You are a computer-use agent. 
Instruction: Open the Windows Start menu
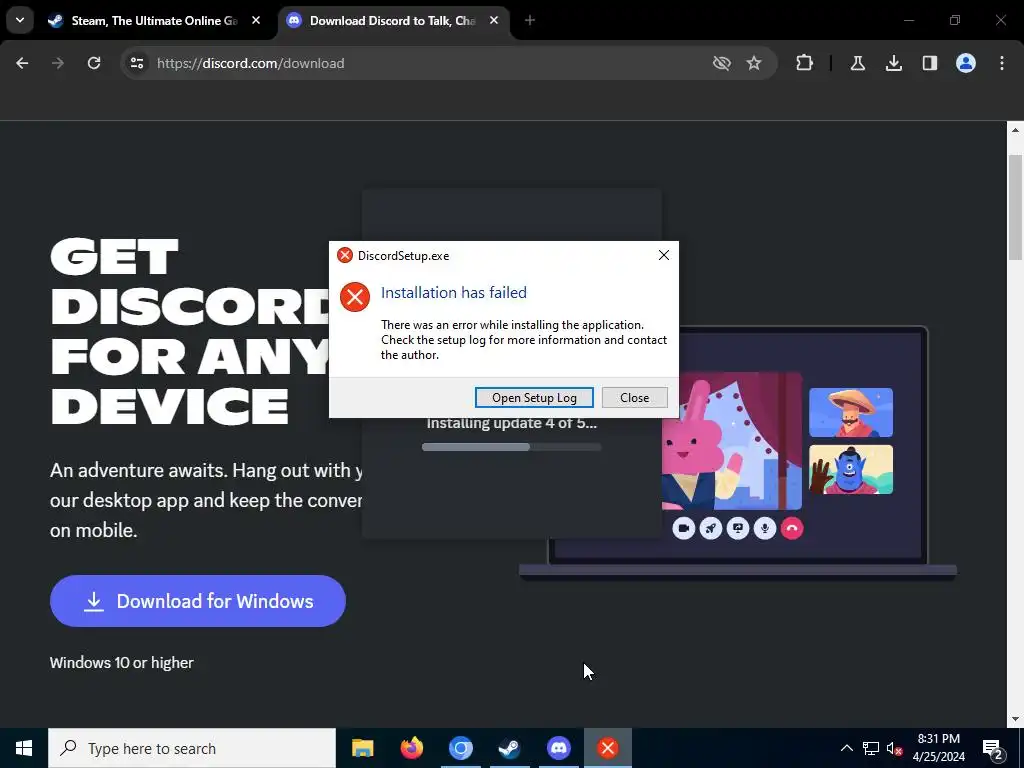tap(24, 748)
